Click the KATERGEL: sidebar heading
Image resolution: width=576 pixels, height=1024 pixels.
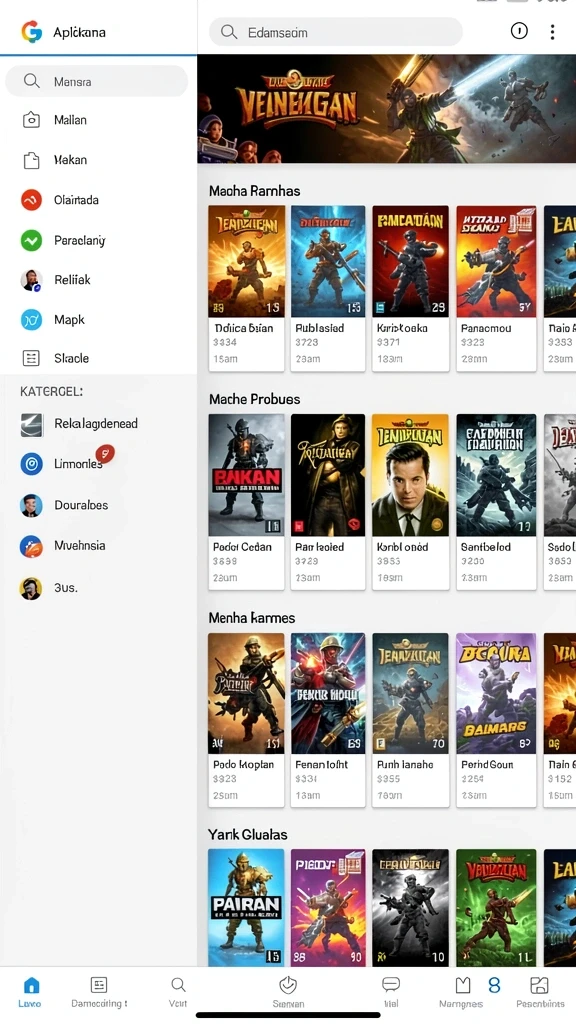click(x=52, y=392)
